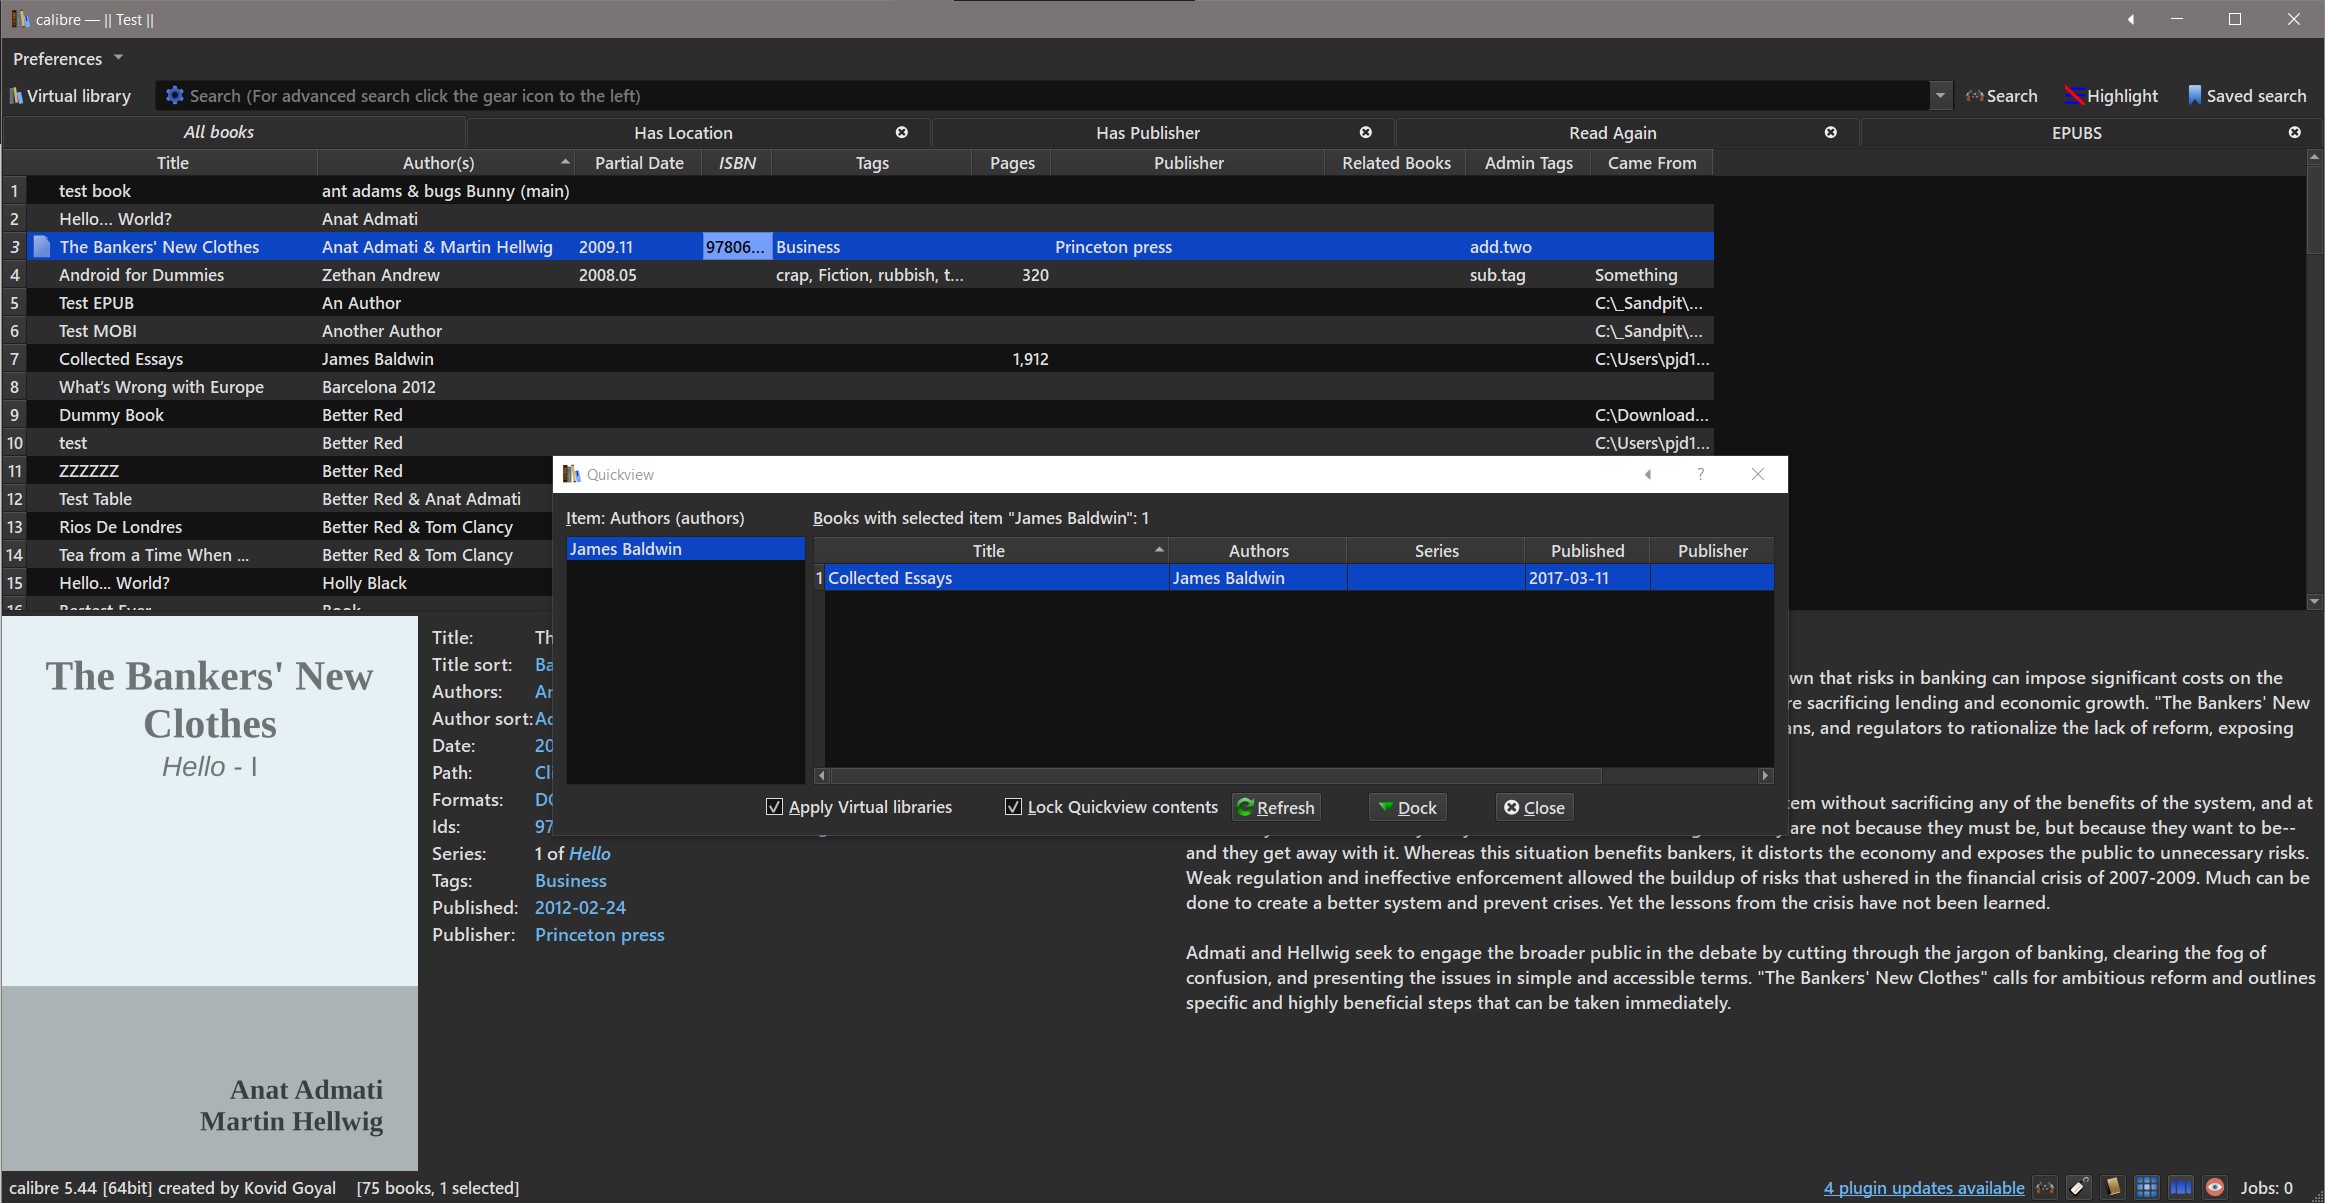Uncheck Apply Virtual libraries
This screenshot has height=1203, width=2325.
coord(774,807)
